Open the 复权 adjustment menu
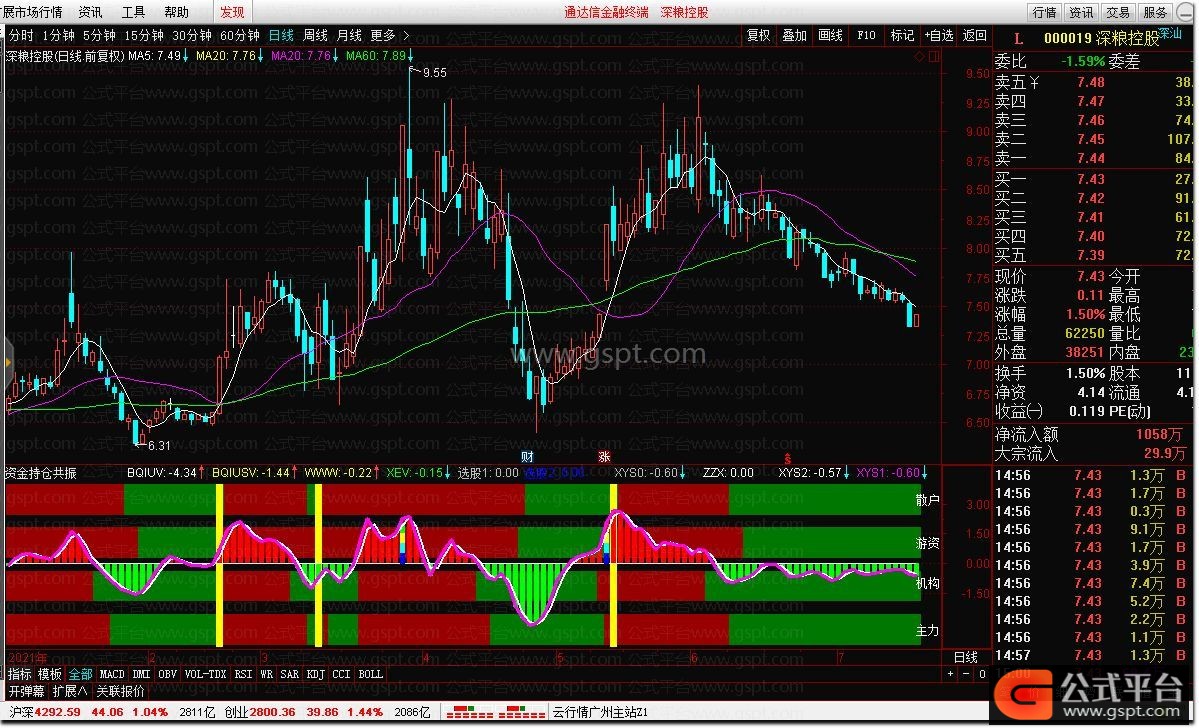 759,35
